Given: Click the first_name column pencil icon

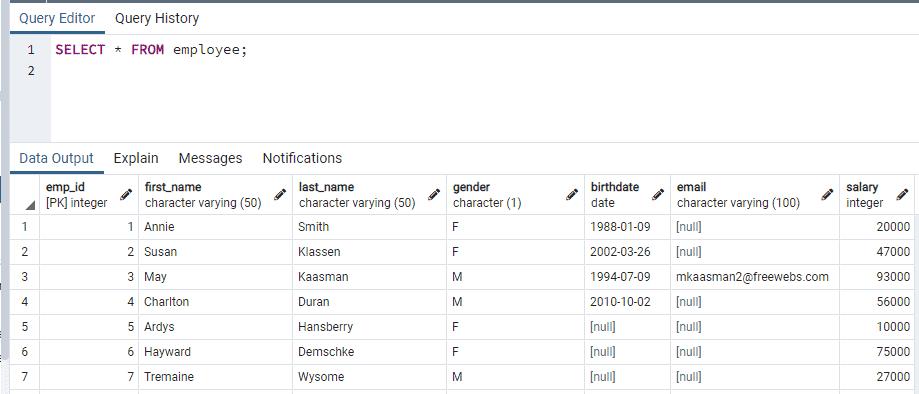Looking at the screenshot, I should click(x=280, y=195).
